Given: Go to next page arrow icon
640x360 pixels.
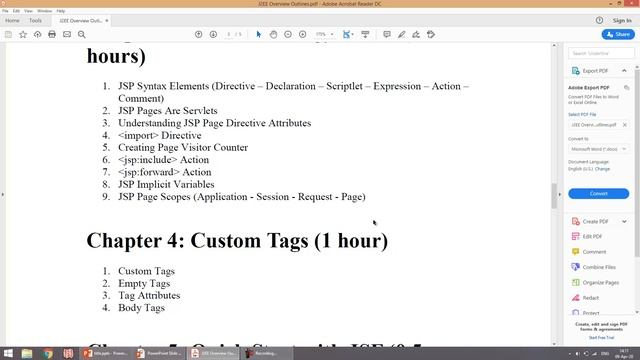Looking at the screenshot, I should (213, 35).
